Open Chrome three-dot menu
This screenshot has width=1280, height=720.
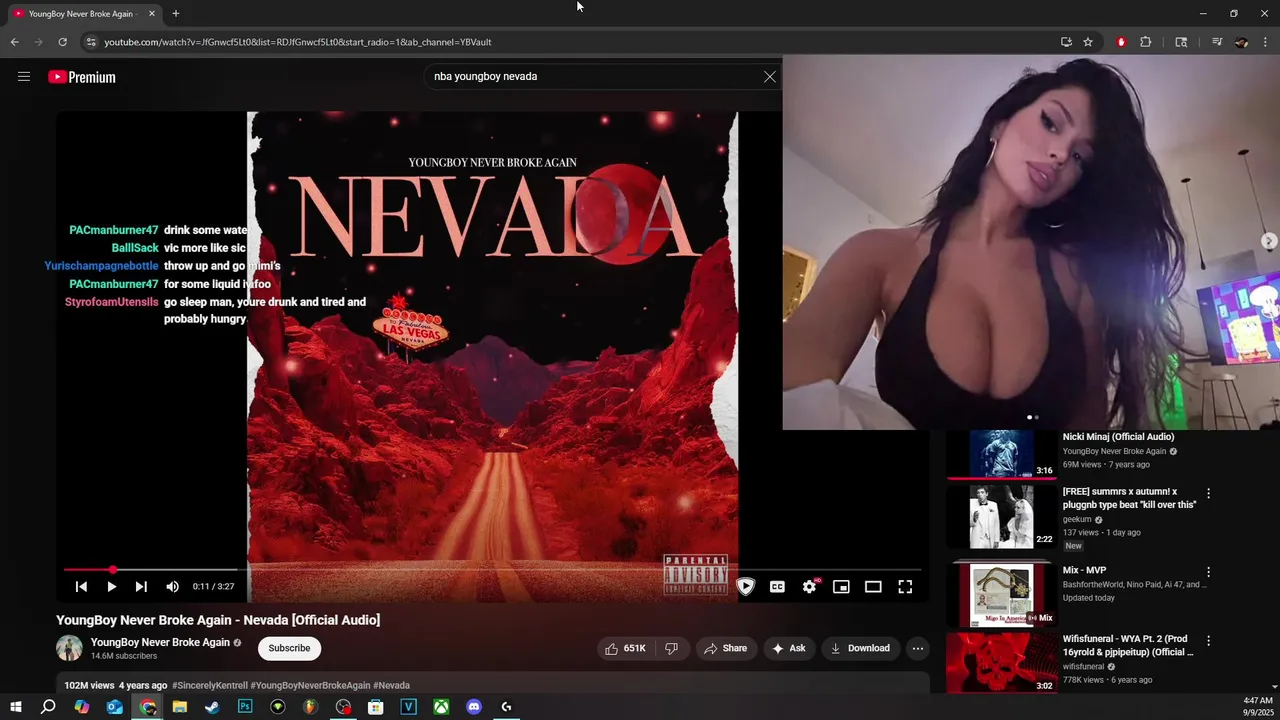click(1266, 42)
